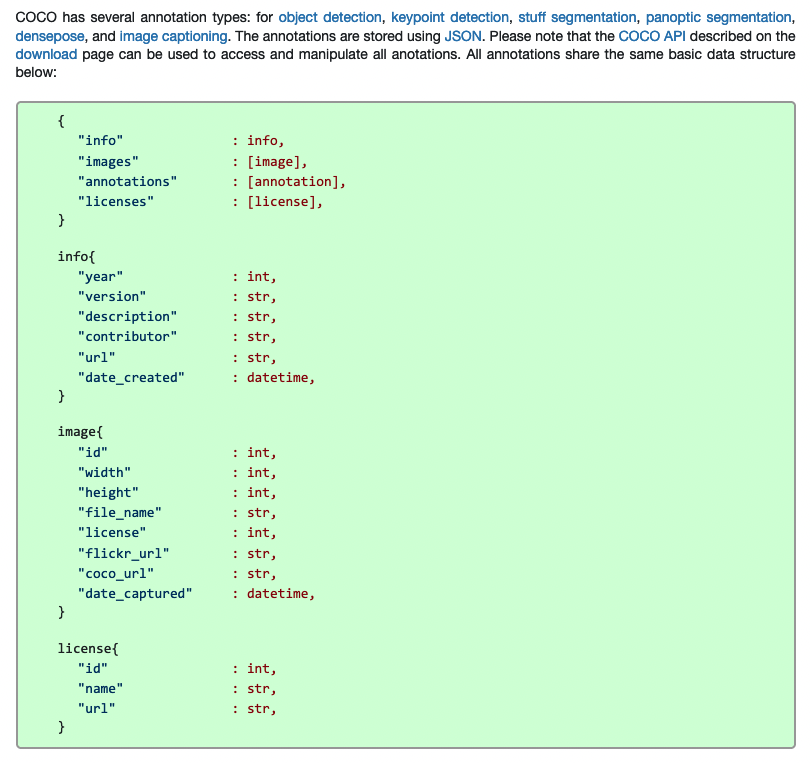The height and width of the screenshot is (763, 810).
Task: Select the "images" key text
Action: pos(108,162)
